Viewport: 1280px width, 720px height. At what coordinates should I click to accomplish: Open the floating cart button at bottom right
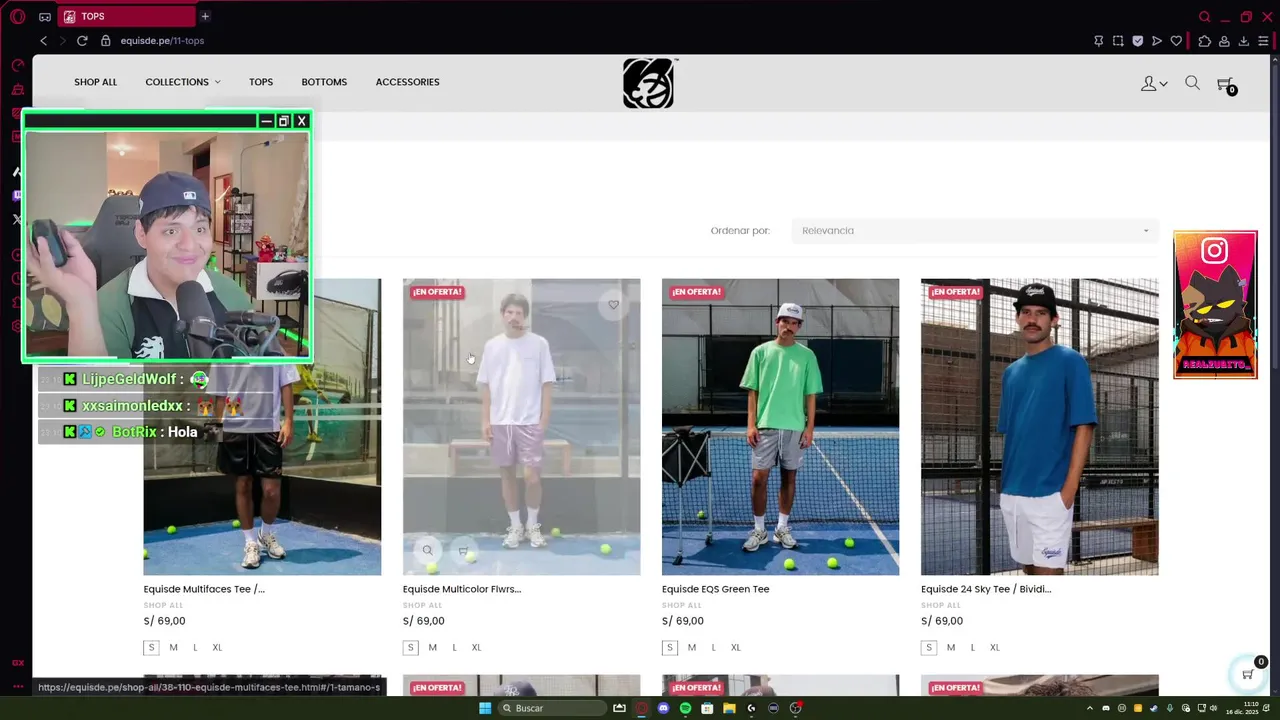point(1247,673)
